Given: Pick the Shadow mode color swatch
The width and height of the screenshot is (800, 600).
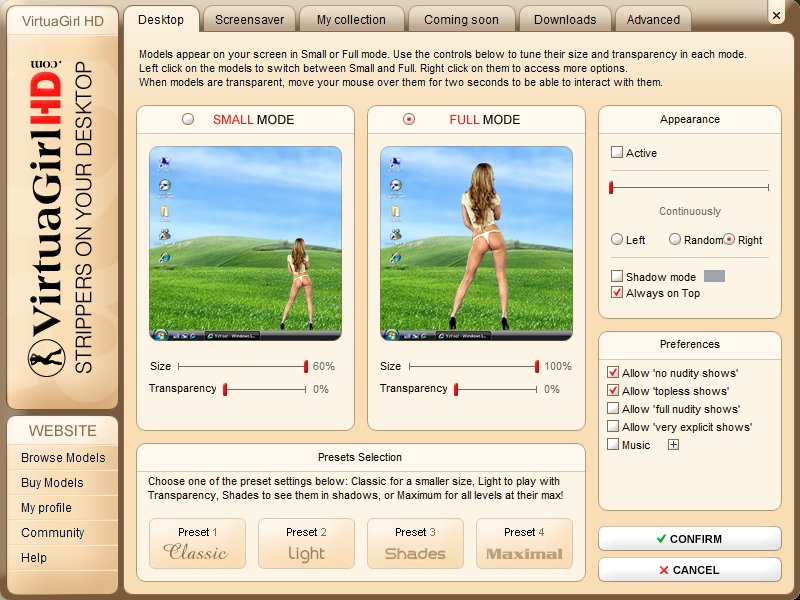Looking at the screenshot, I should 714,276.
